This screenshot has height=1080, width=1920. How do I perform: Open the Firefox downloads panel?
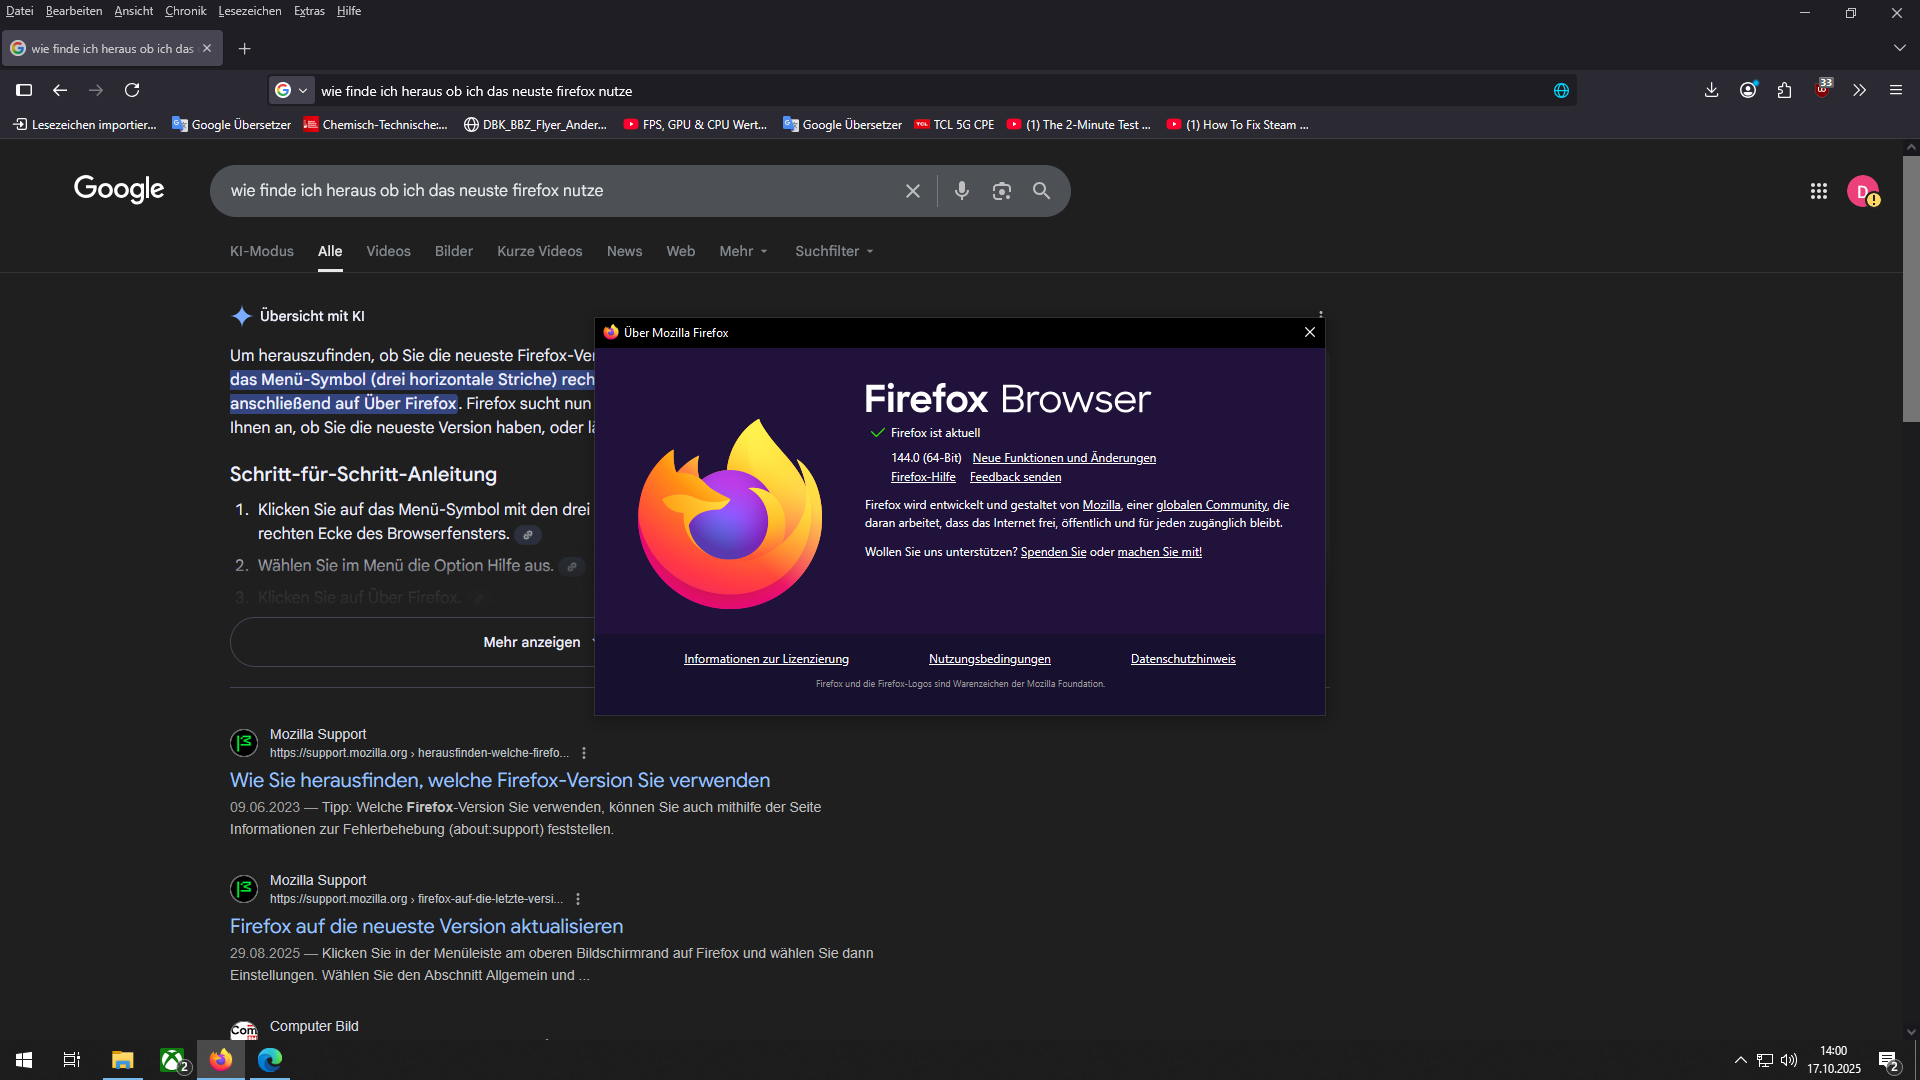click(x=1711, y=90)
